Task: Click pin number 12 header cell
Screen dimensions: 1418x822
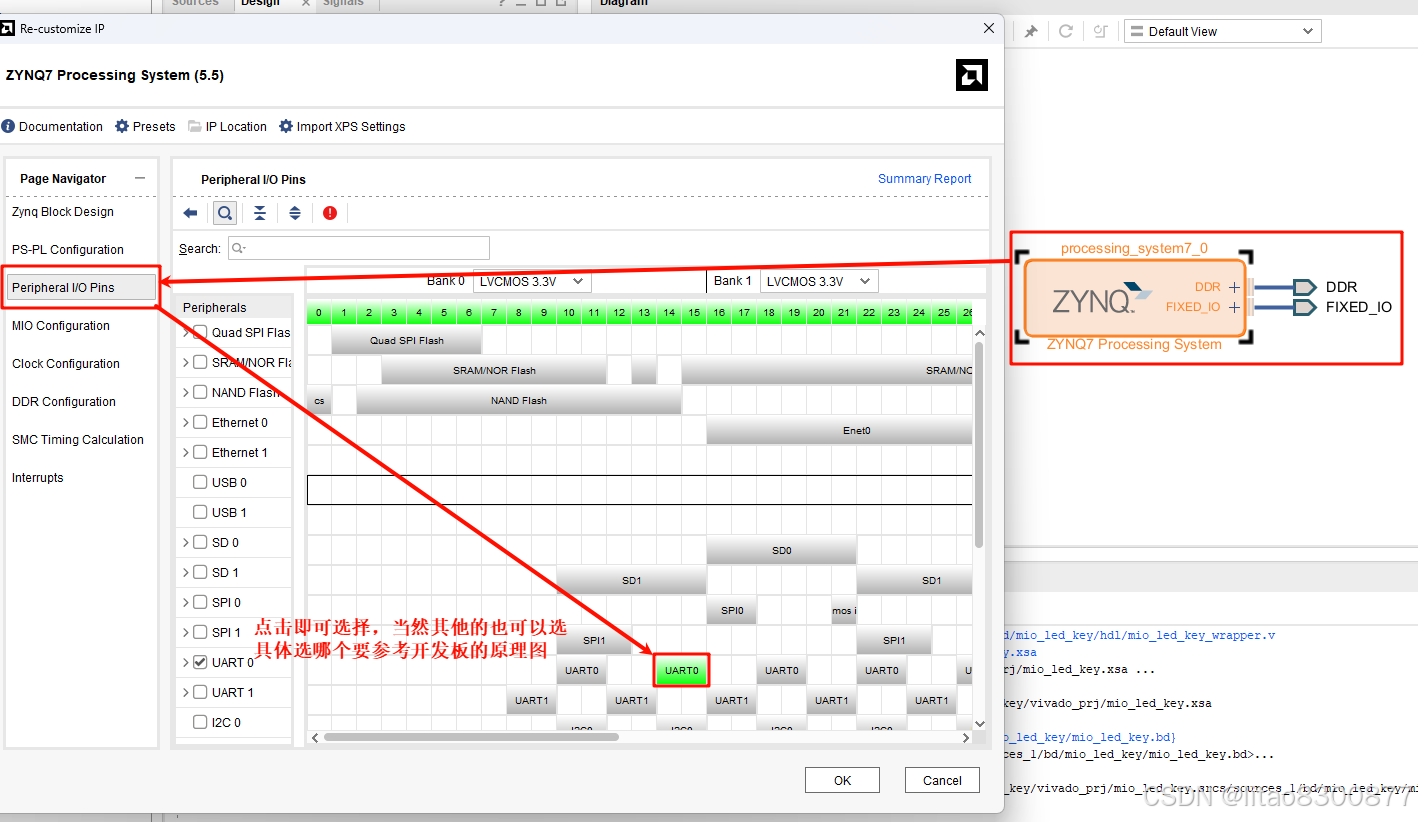Action: pos(619,313)
